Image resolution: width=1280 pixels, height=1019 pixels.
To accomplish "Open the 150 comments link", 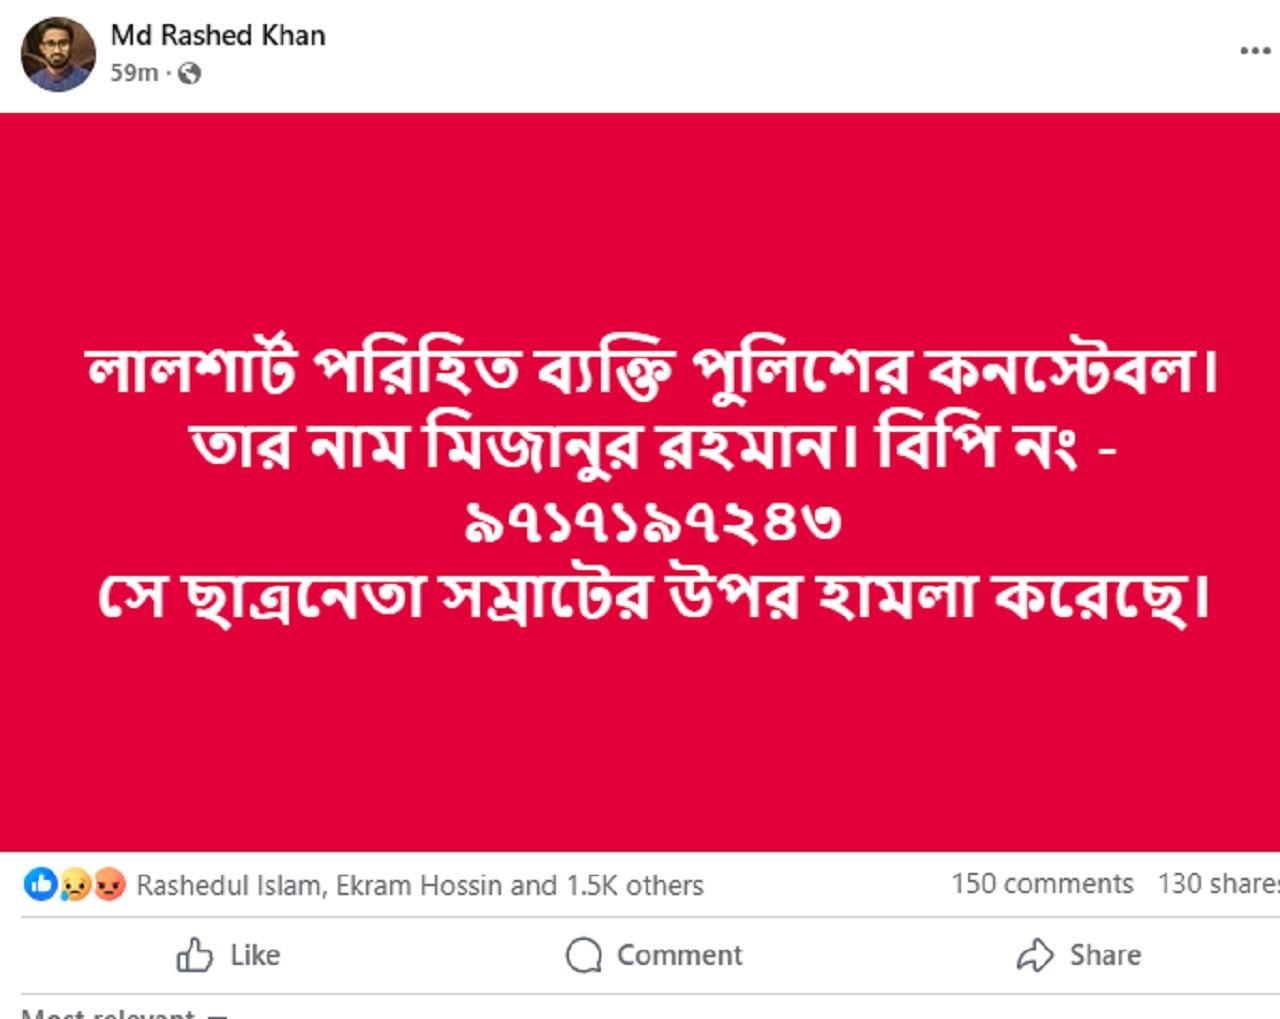I will (x=1042, y=884).
